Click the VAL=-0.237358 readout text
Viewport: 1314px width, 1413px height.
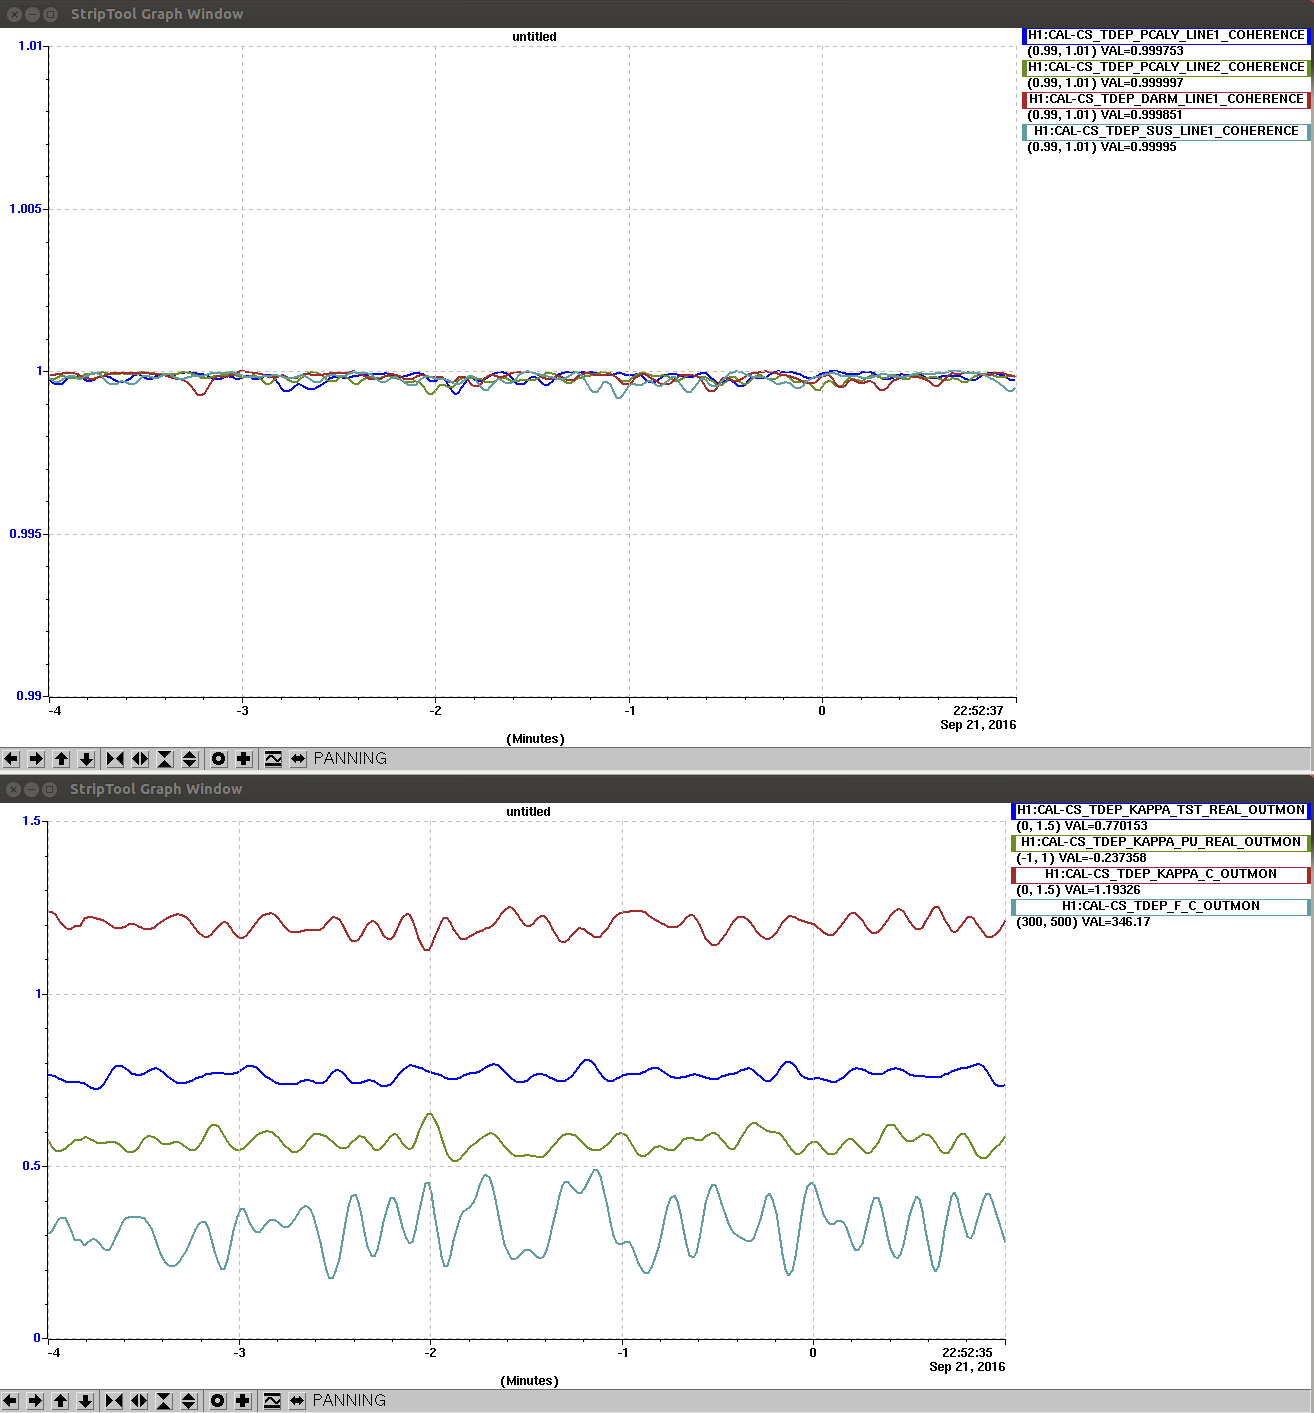[x=1102, y=858]
